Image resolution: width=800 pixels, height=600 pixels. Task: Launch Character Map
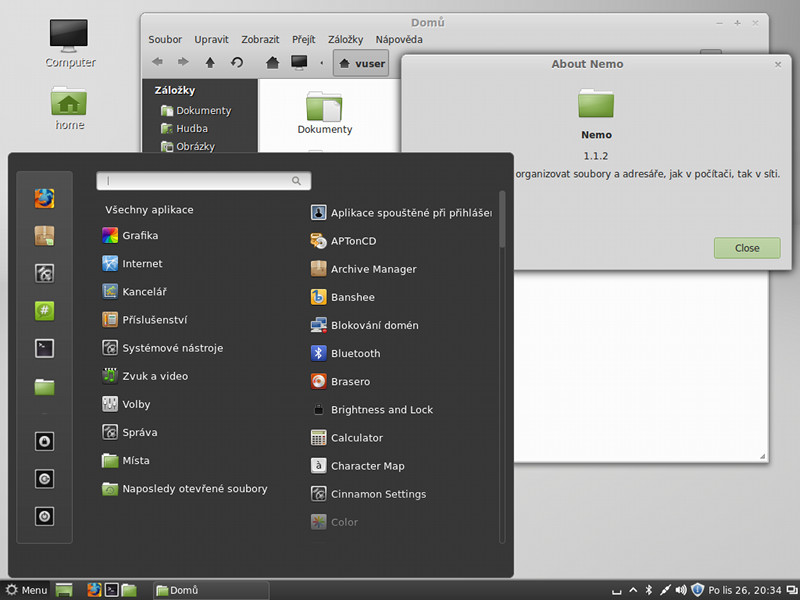pyautogui.click(x=358, y=466)
